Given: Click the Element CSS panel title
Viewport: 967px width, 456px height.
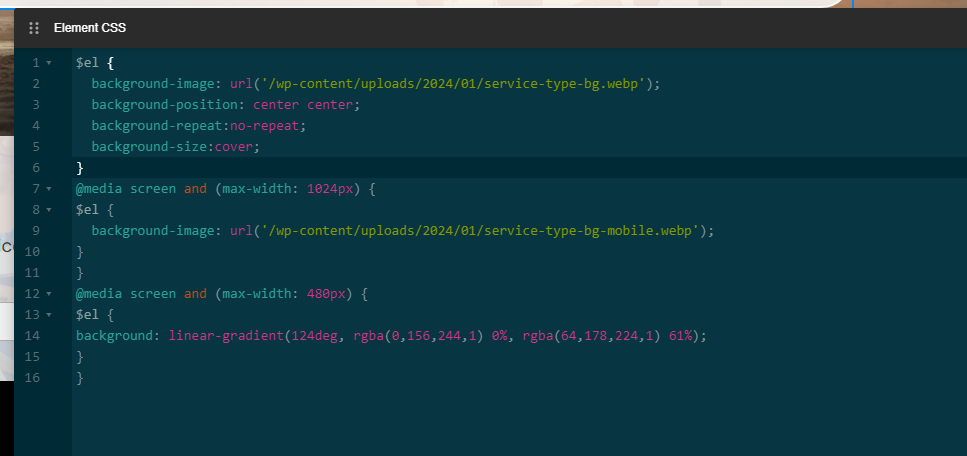Looking at the screenshot, I should [x=90, y=28].
